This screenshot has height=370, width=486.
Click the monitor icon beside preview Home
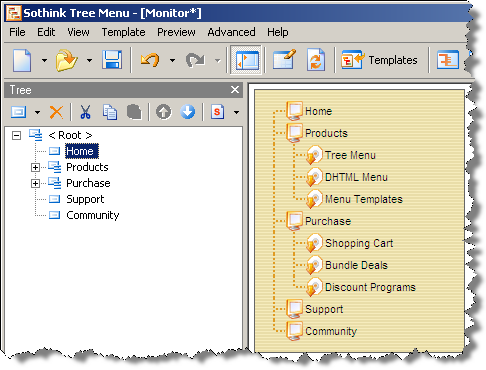(295, 111)
